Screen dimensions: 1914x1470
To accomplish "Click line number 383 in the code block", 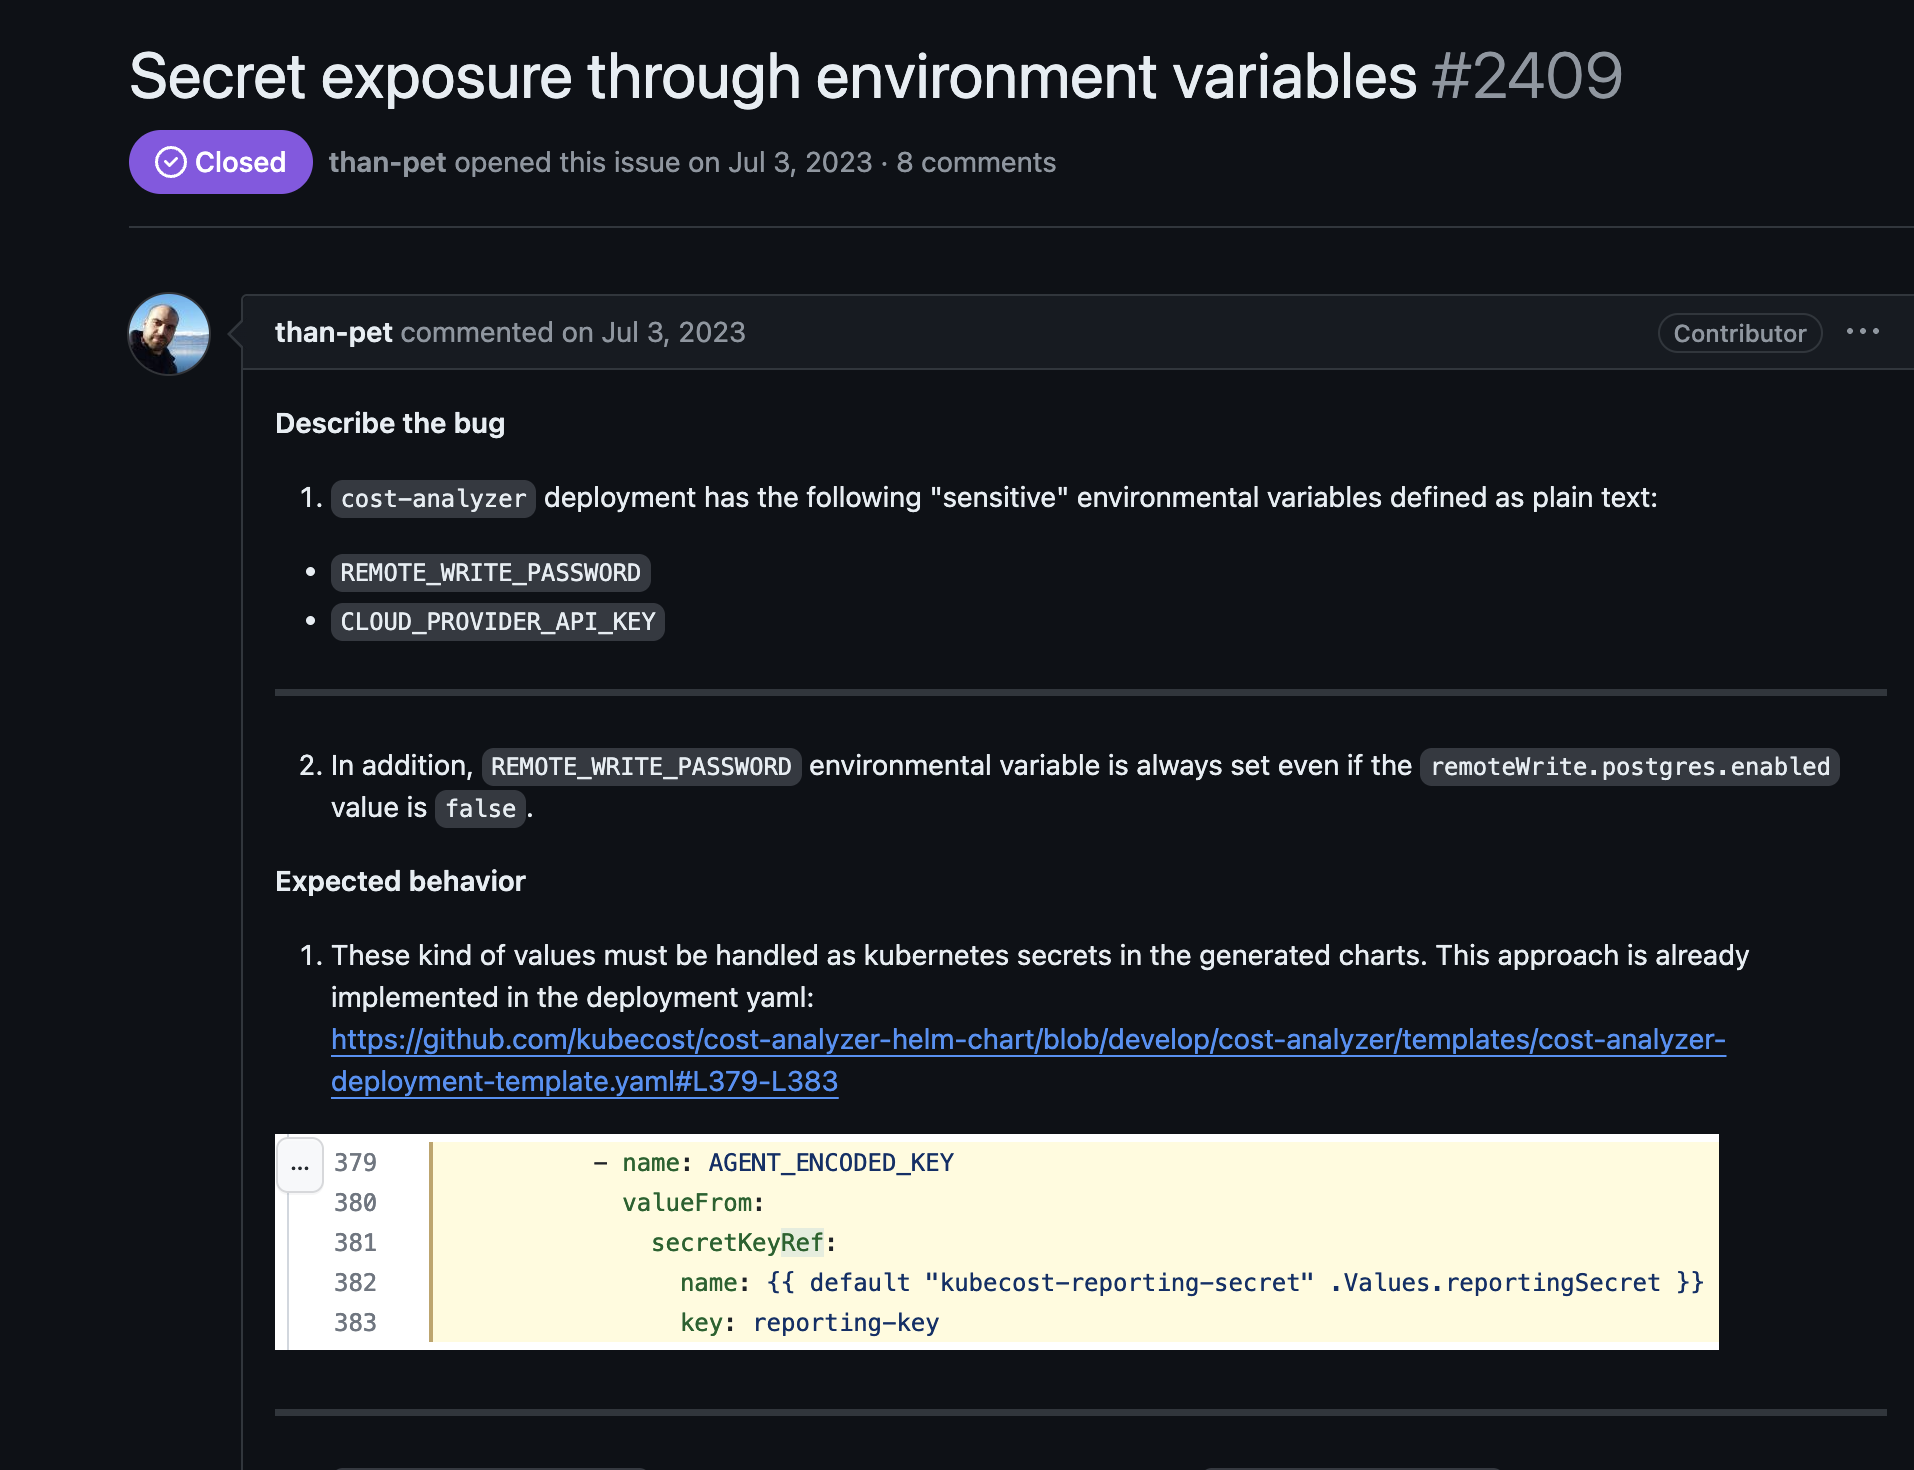I will point(355,1322).
